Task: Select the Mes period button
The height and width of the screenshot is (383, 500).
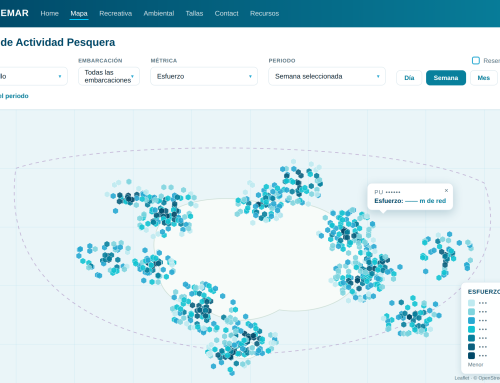Action: (x=484, y=78)
